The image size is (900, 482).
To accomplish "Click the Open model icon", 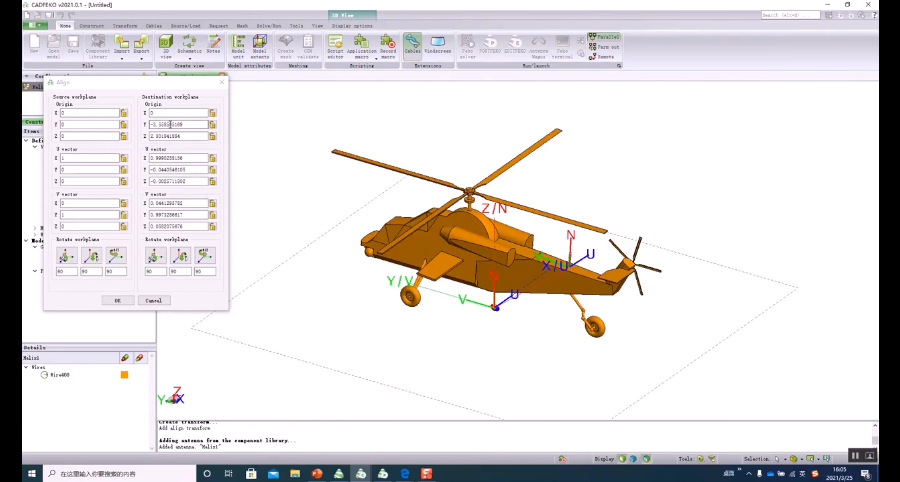I will point(53,46).
